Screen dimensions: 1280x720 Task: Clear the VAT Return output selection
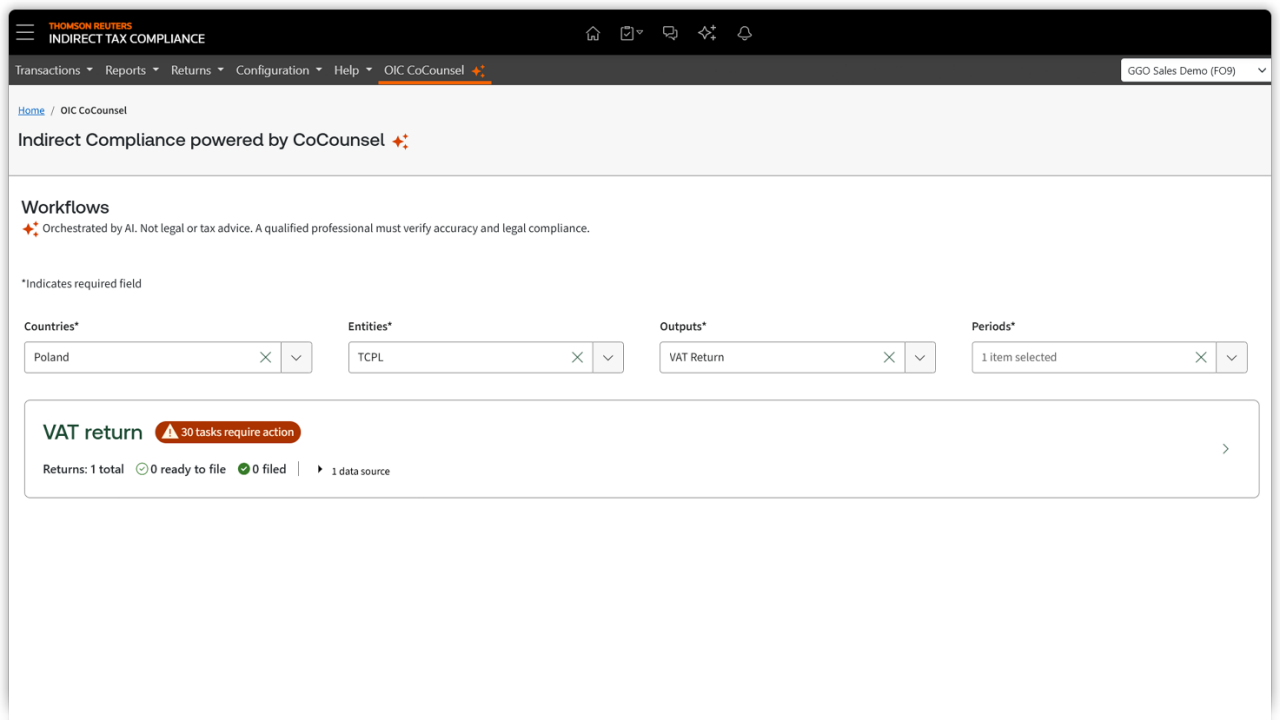pos(889,357)
